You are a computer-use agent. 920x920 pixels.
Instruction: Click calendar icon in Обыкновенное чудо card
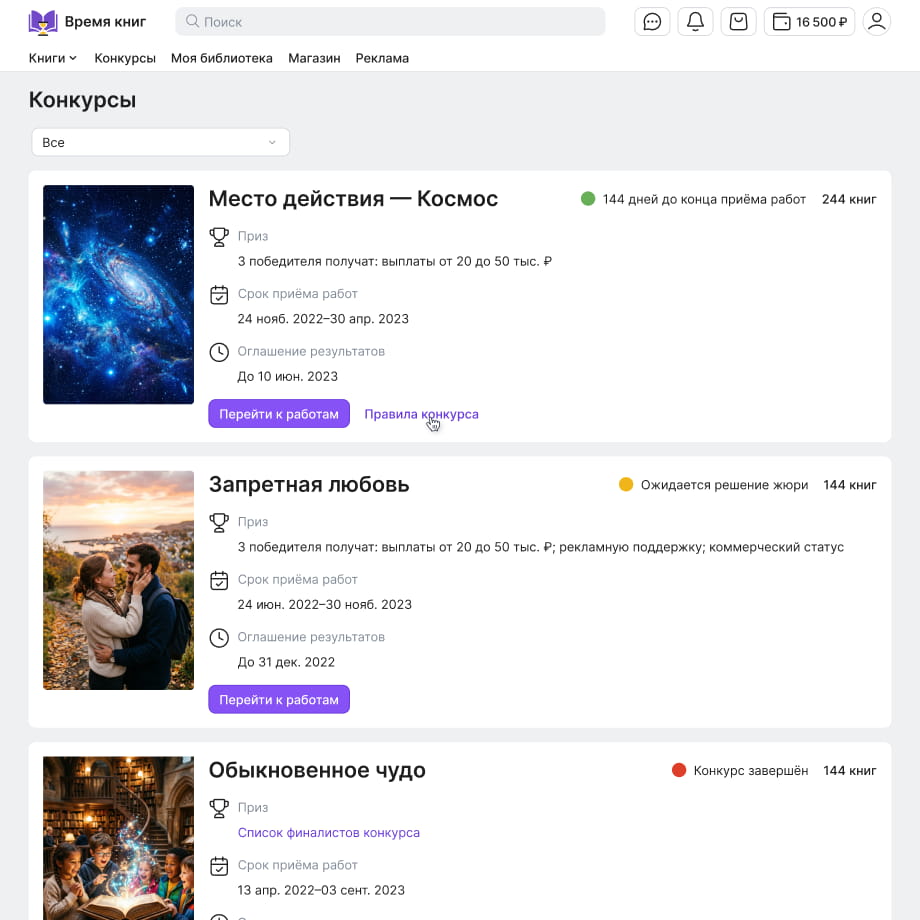click(x=219, y=865)
